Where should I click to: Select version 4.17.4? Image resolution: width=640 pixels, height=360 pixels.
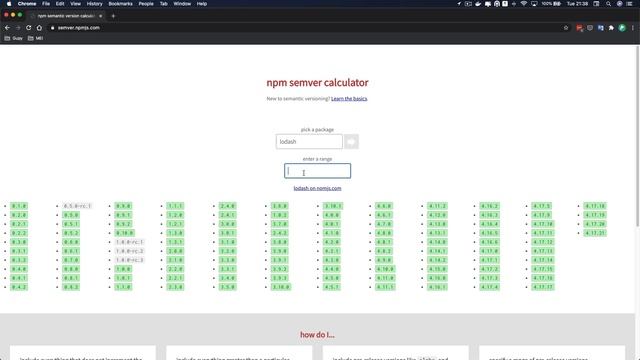[x=489, y=287]
